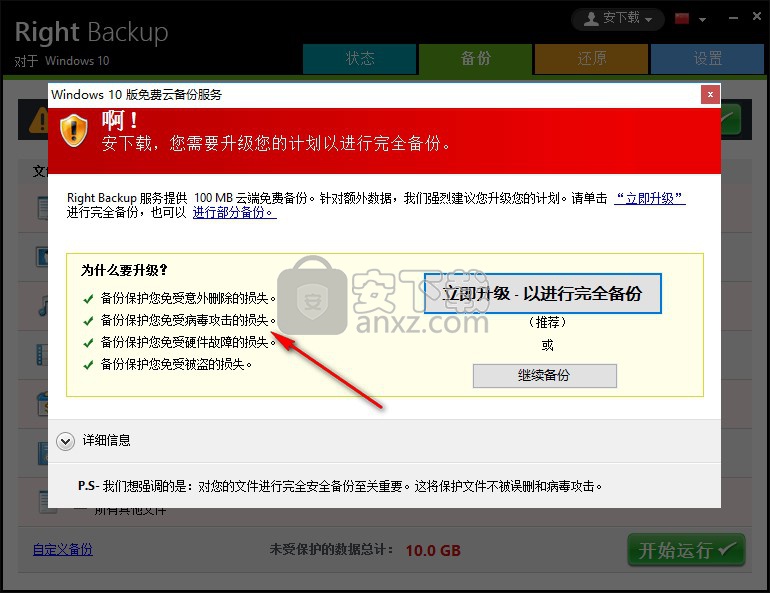Click the green 开始运行 button
The height and width of the screenshot is (593, 770).
pyautogui.click(x=686, y=550)
